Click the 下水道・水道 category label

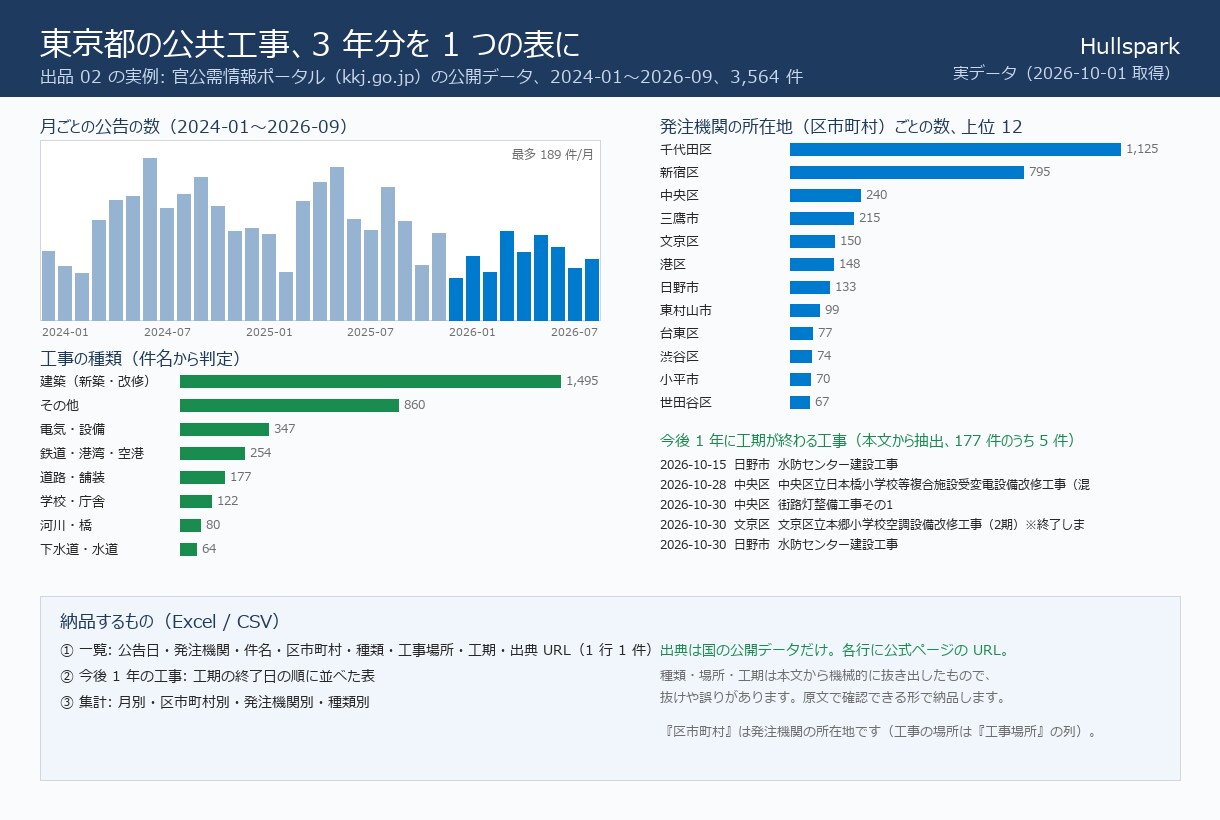tap(79, 549)
